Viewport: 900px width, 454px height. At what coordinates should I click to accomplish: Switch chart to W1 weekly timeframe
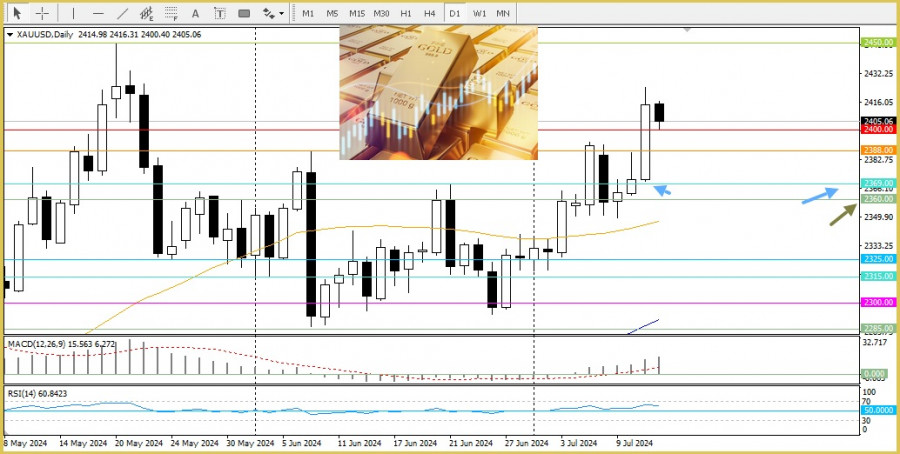coord(479,13)
